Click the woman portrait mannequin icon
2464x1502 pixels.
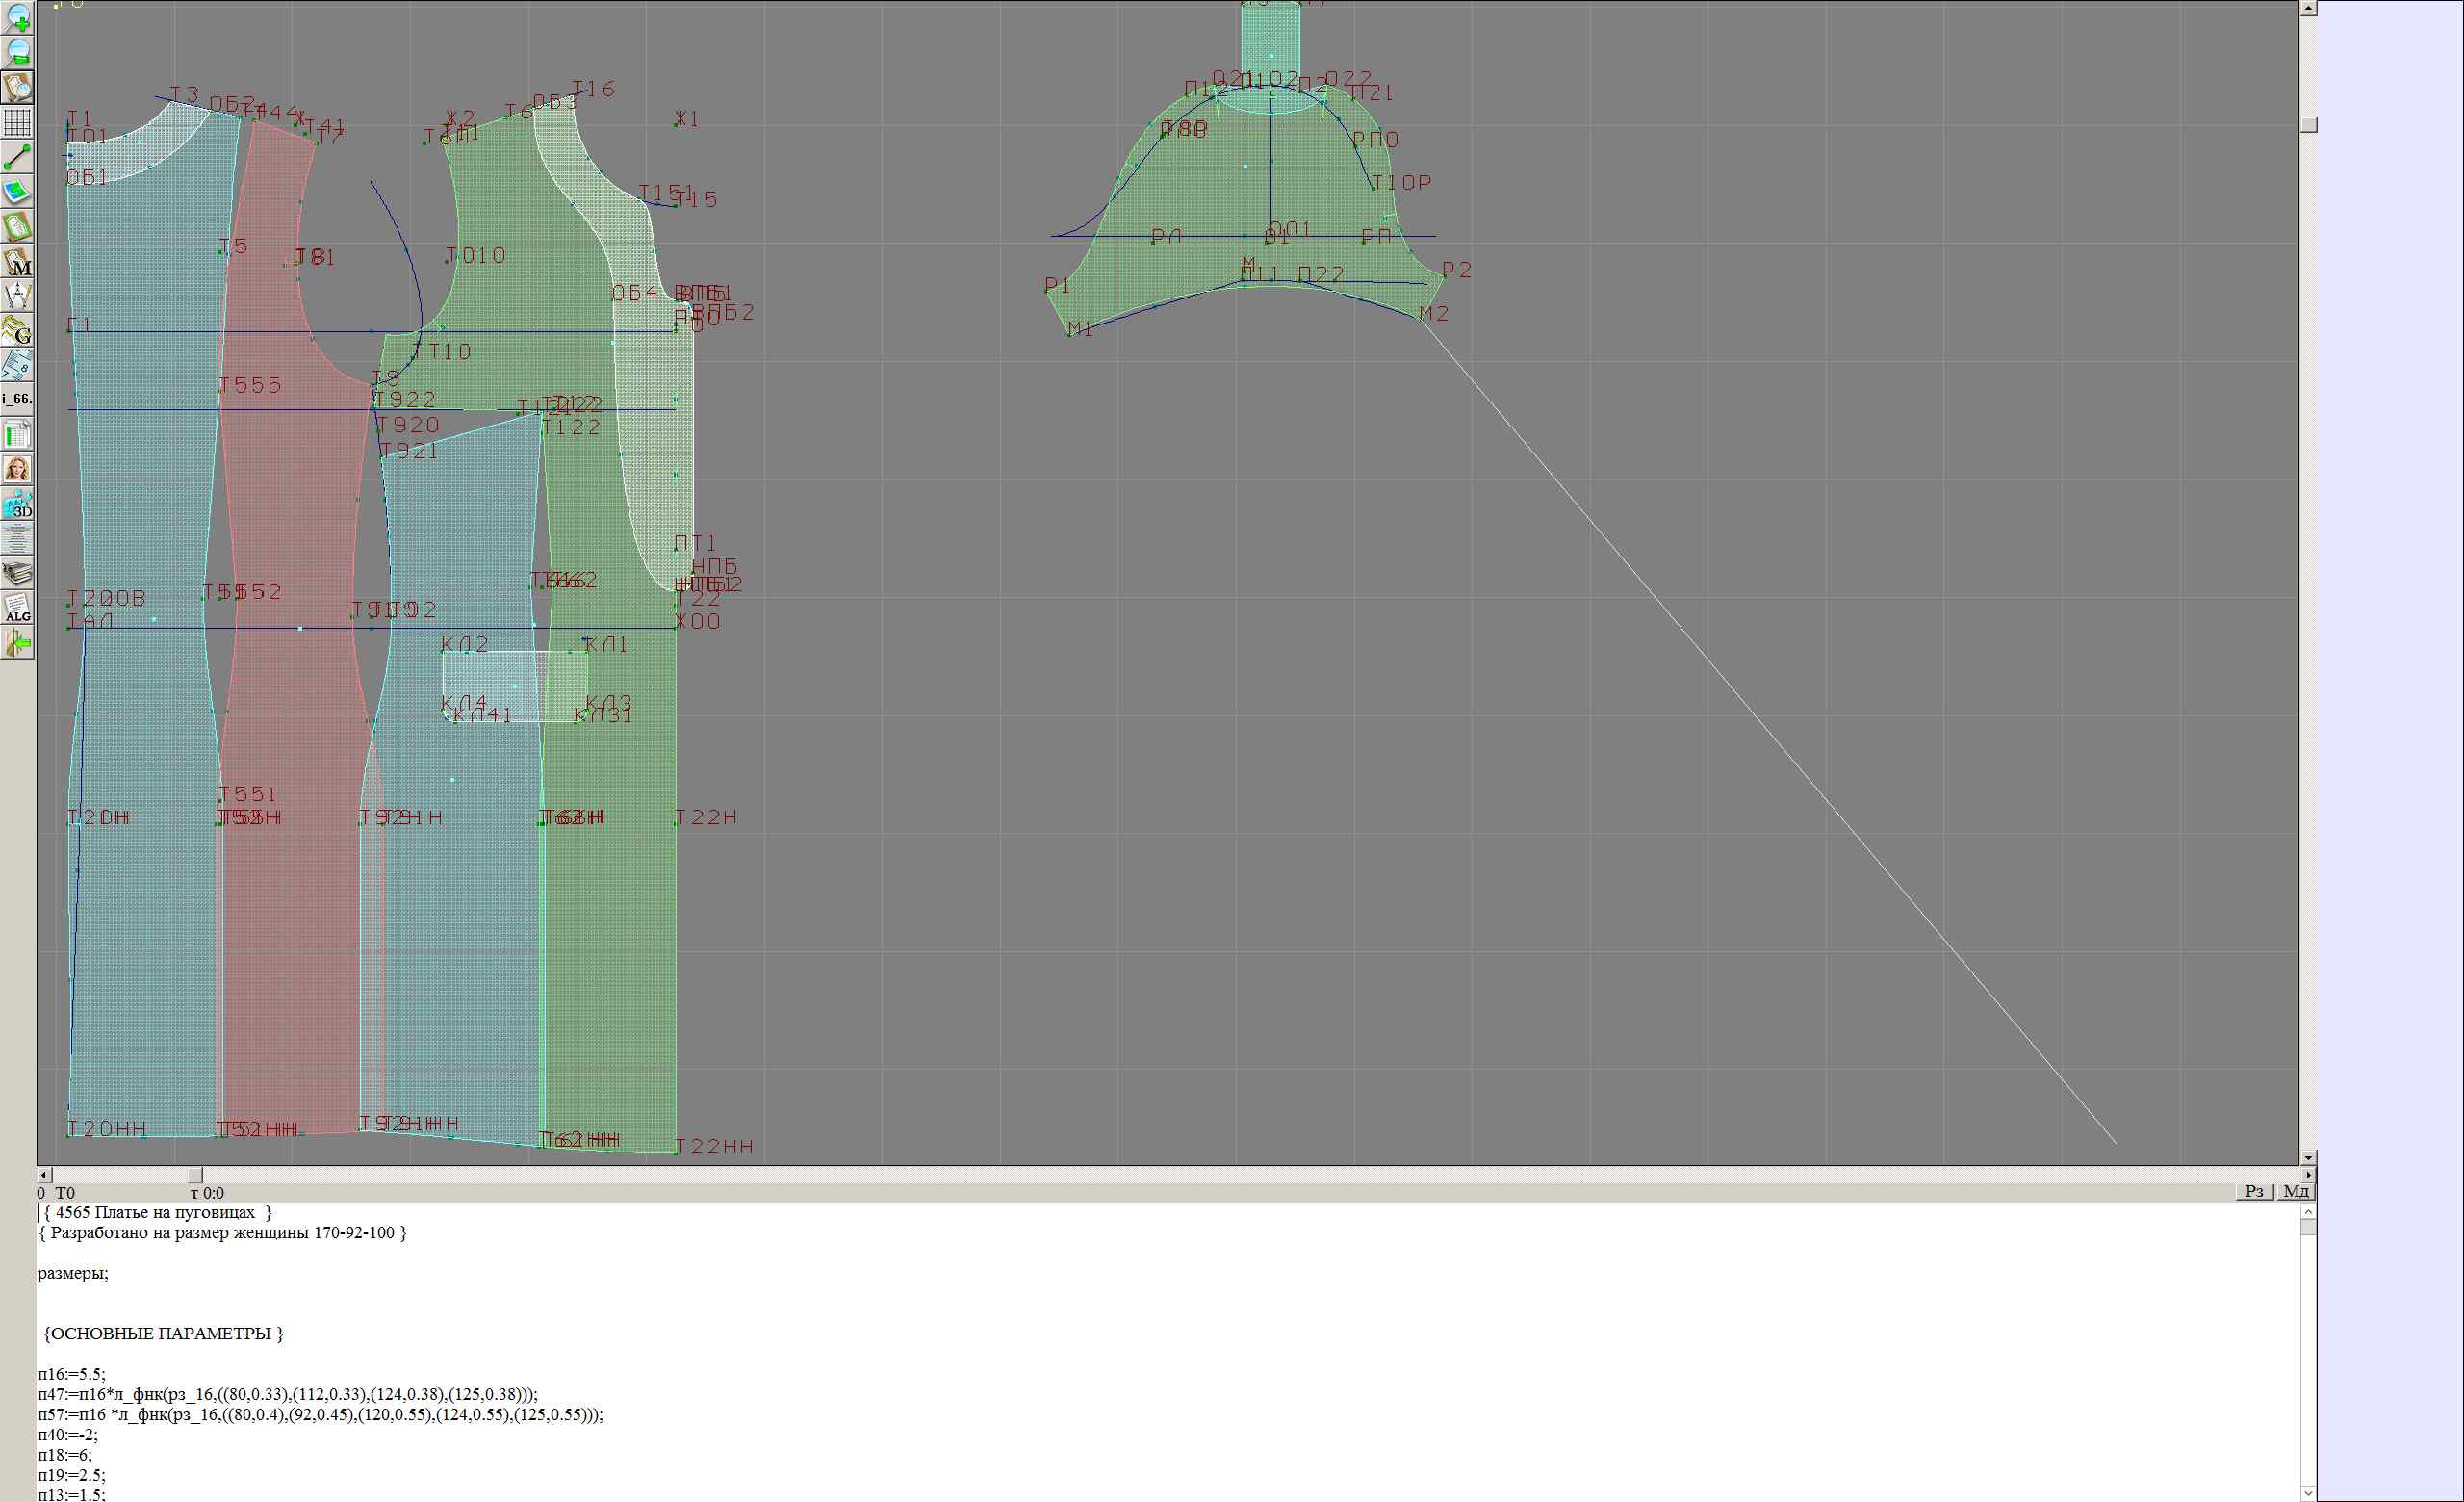[x=18, y=469]
